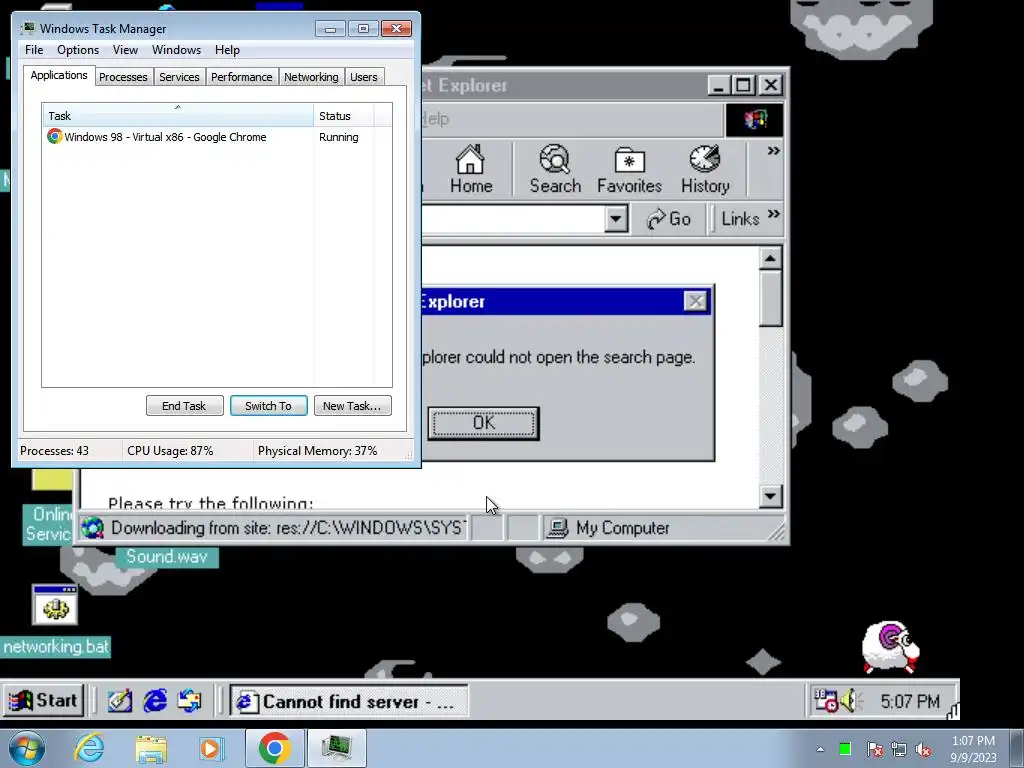Click the End Task button

pos(184,406)
